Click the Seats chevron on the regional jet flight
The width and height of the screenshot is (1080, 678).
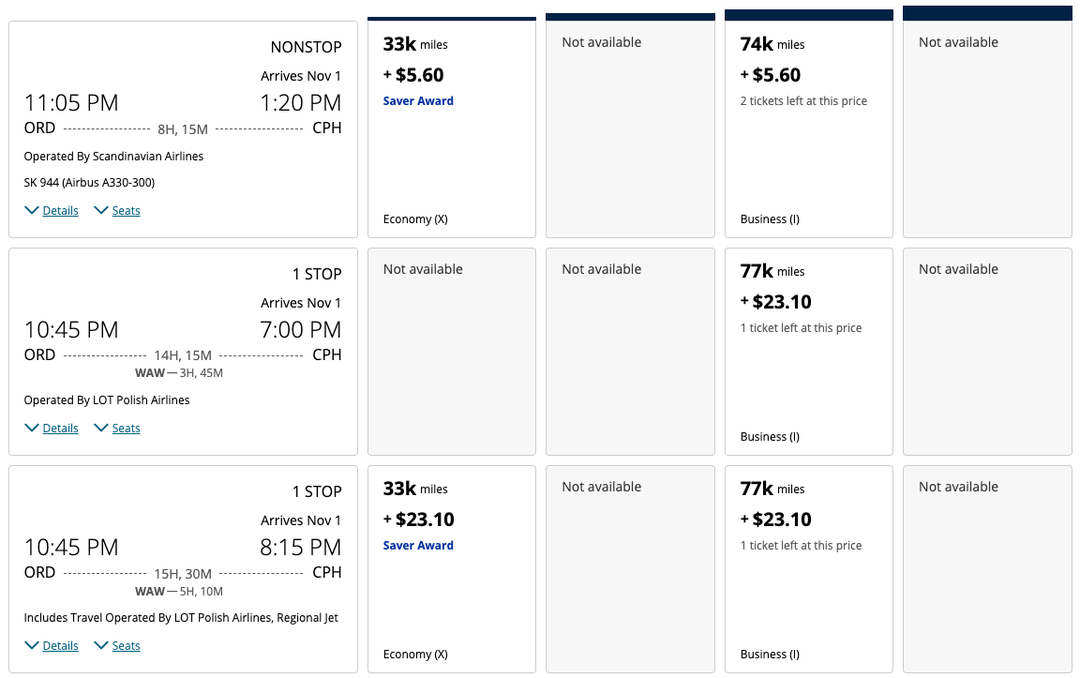[100, 645]
